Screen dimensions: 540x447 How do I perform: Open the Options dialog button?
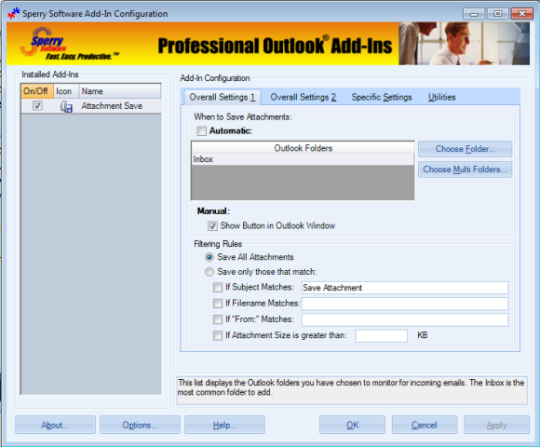tap(140, 425)
